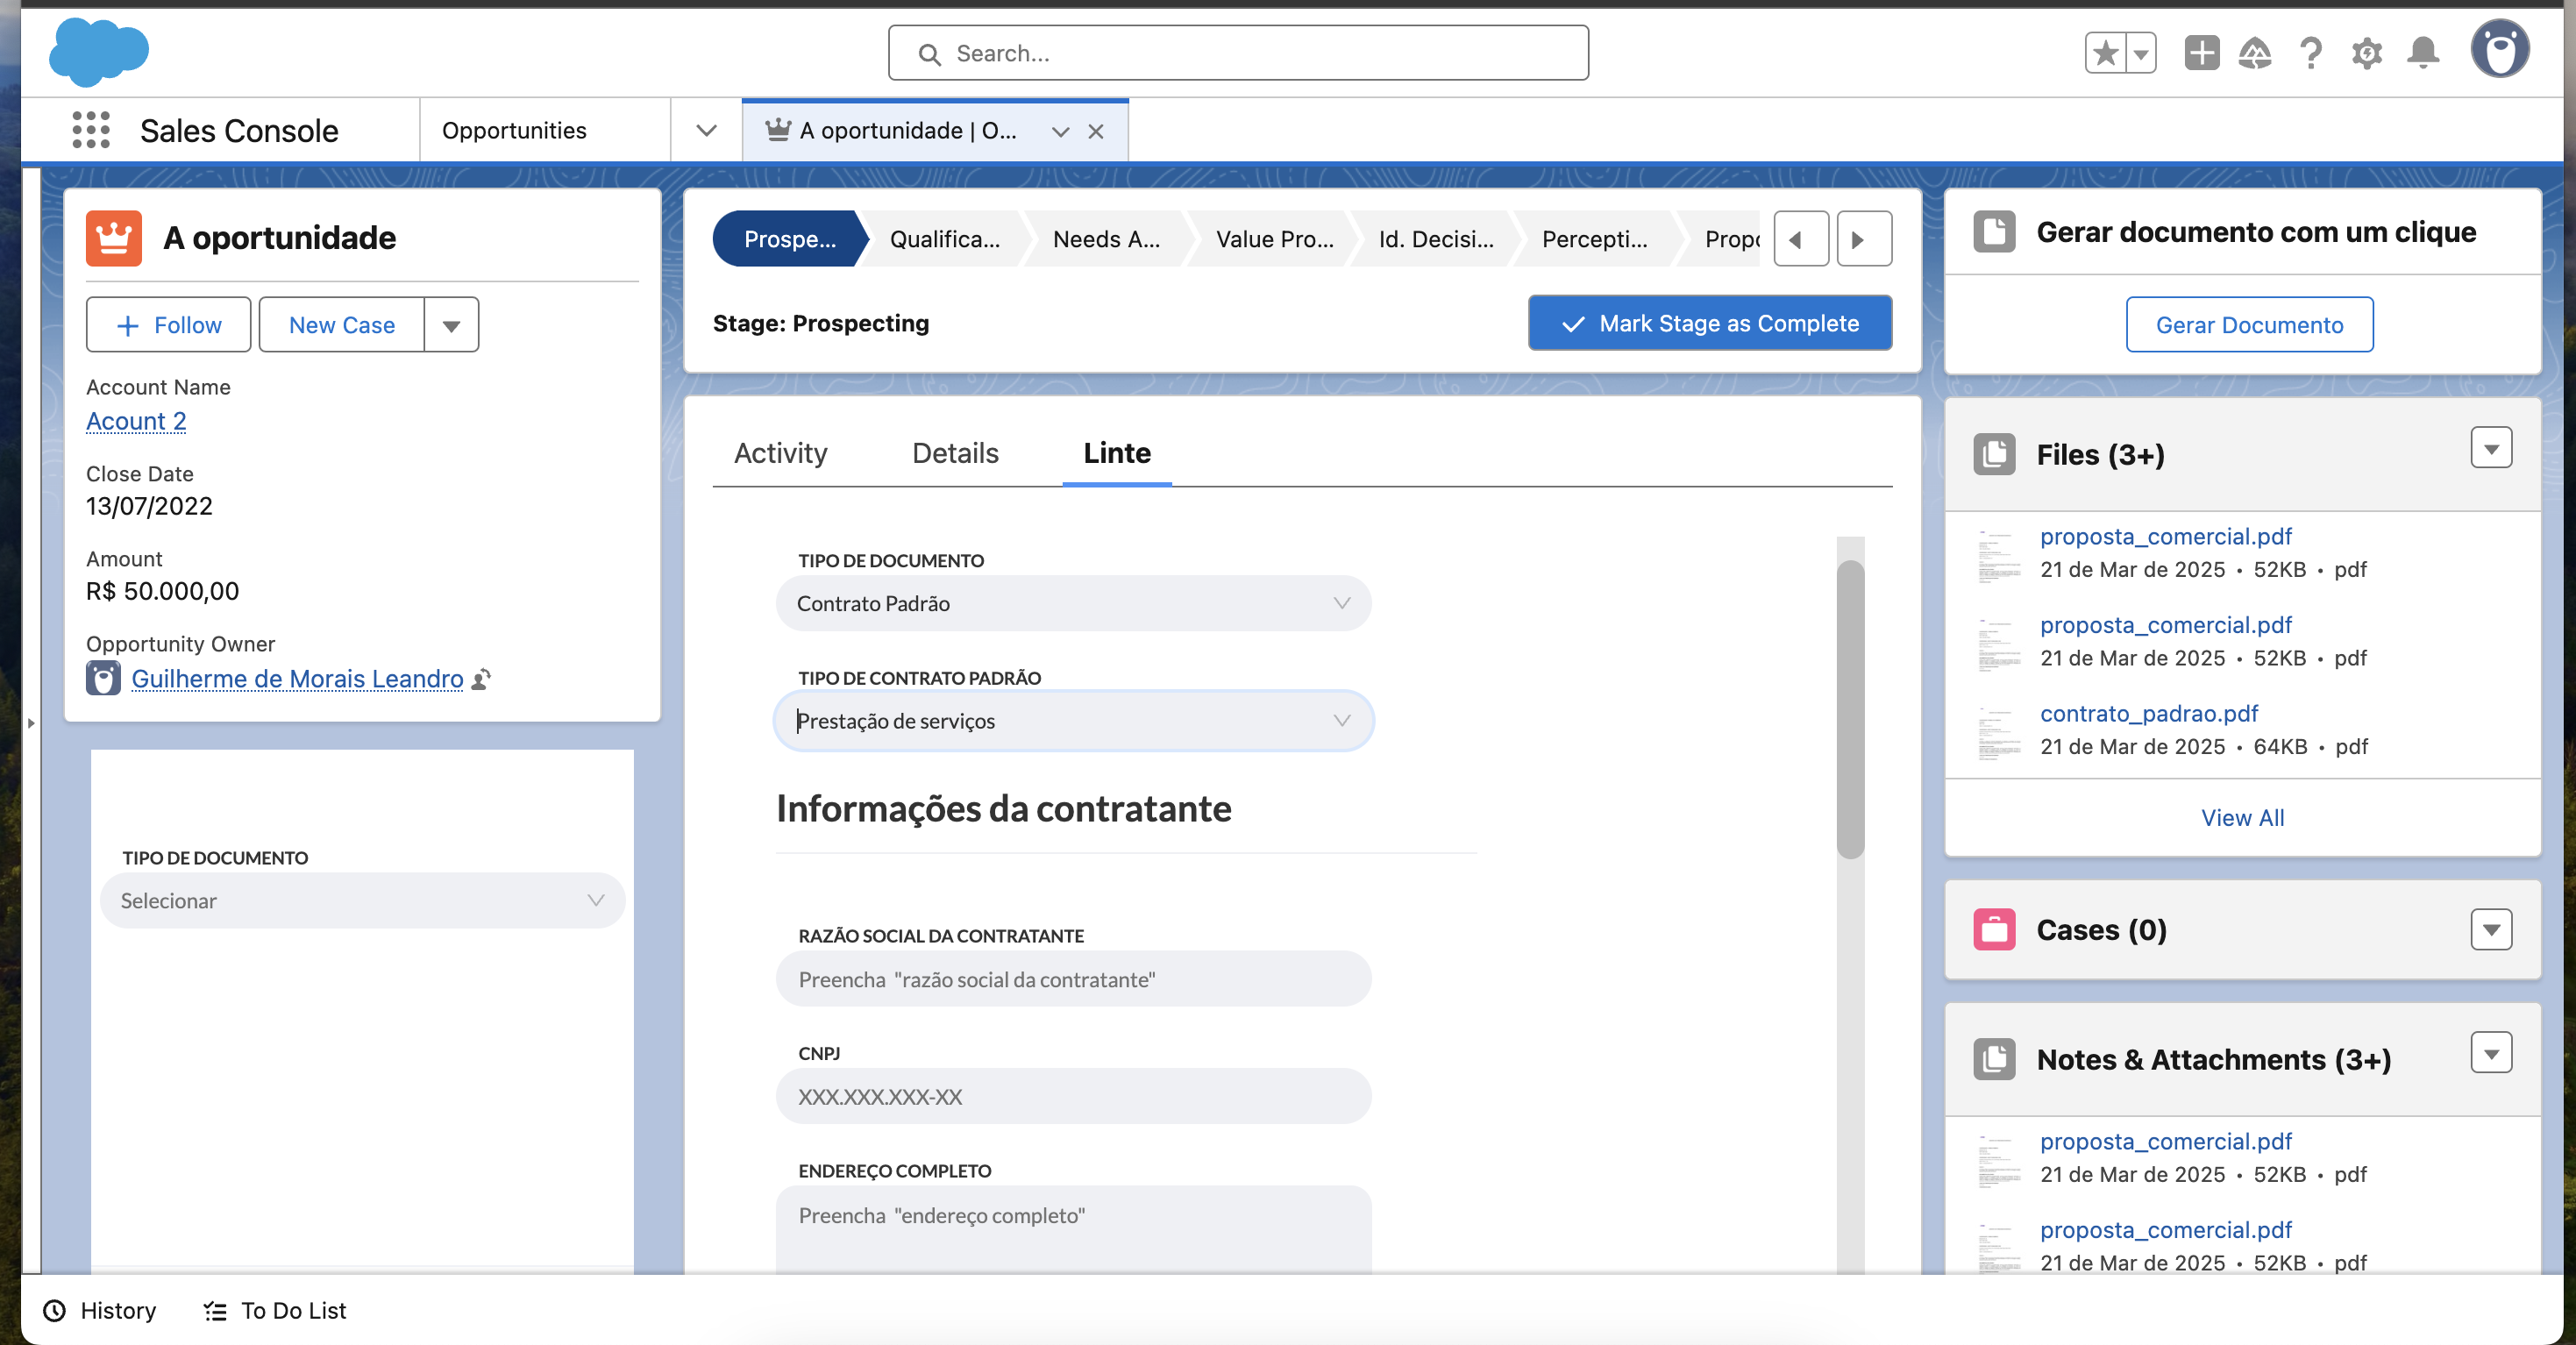Open the Acount 2 account link
This screenshot has height=1345, width=2576.
(136, 421)
